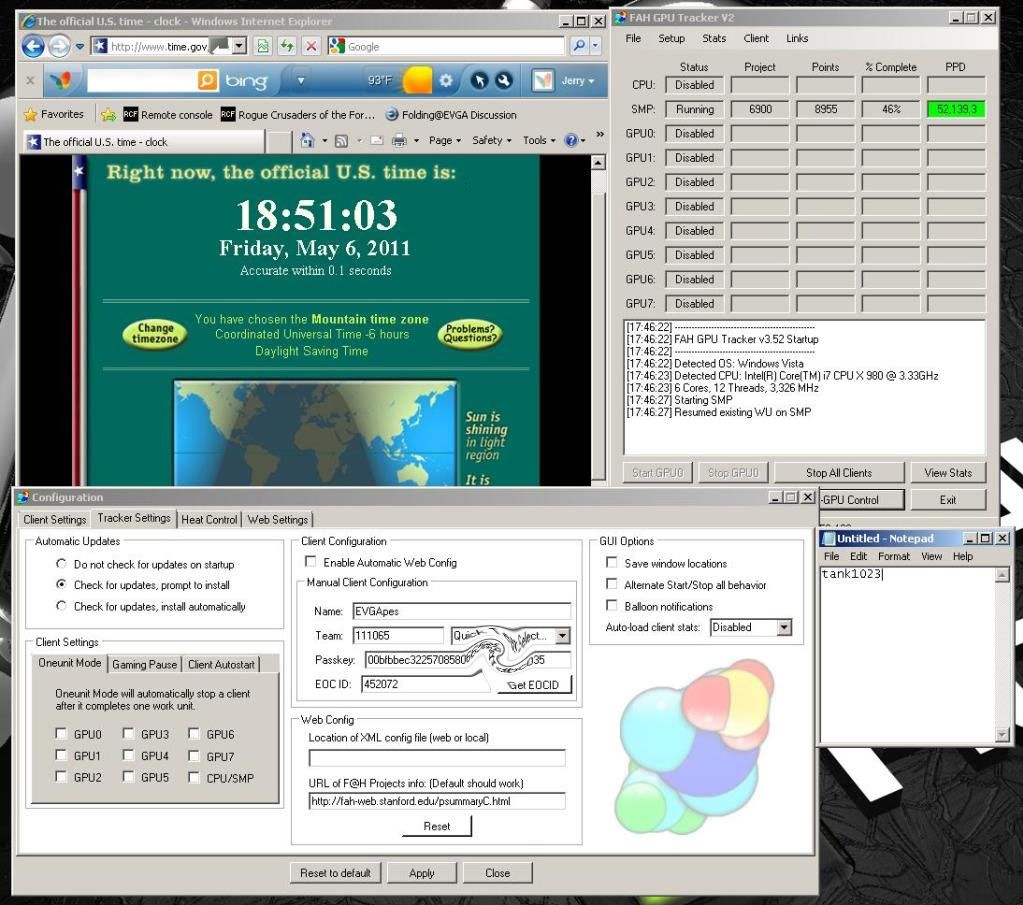Click the Stop All Clients button
Viewport: 1023px width, 905px height.
point(838,473)
